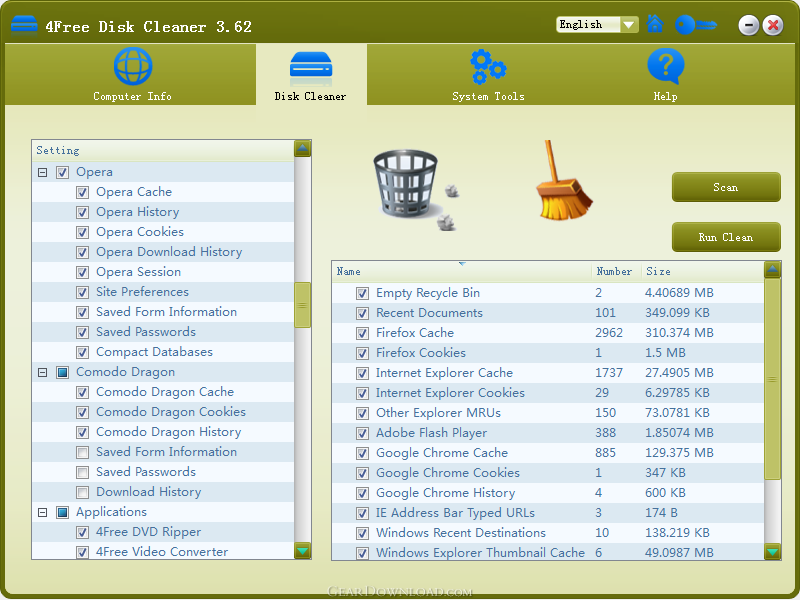Click the Setting column header
800x600 pixels.
(163, 151)
